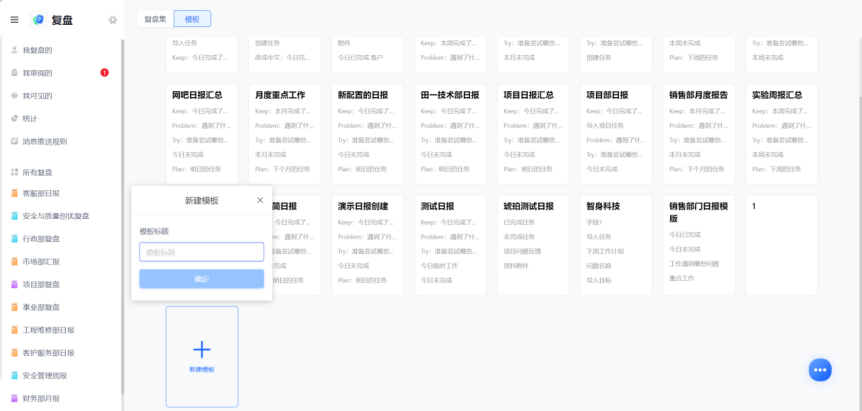Click the orange icon beside 市场部汇报
Viewport: 862px width, 411px height.
coord(14,262)
